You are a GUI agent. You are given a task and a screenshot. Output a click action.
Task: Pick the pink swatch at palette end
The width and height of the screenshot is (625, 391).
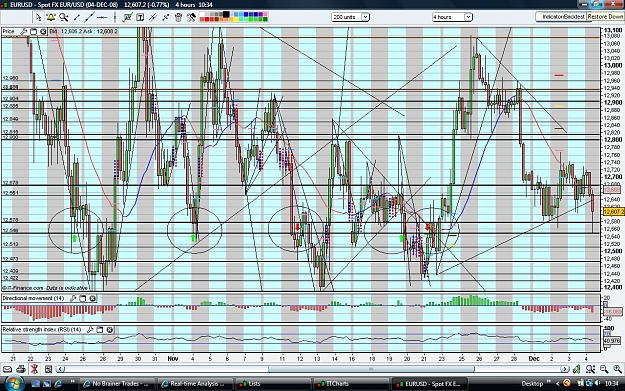[265, 14]
